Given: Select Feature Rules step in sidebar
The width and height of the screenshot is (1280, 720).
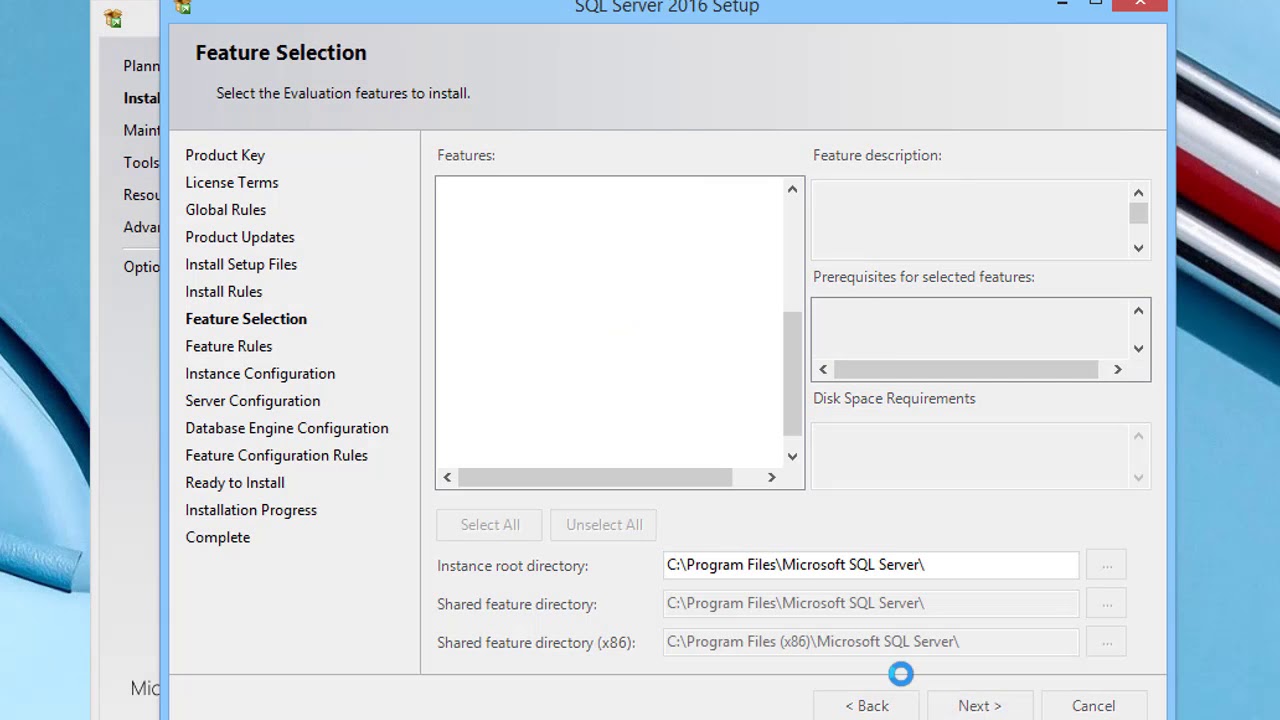Looking at the screenshot, I should [229, 346].
